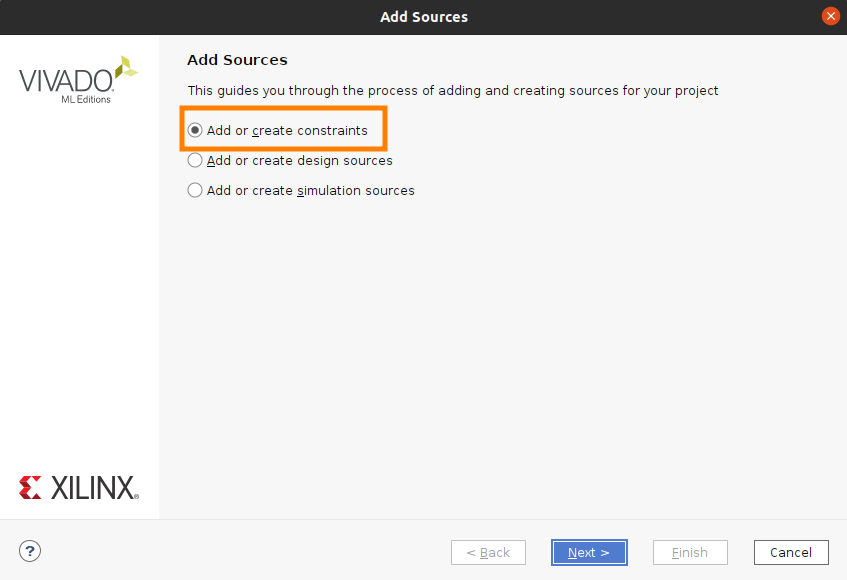Click the XILINX wordmark text
847x580 pixels.
point(95,488)
